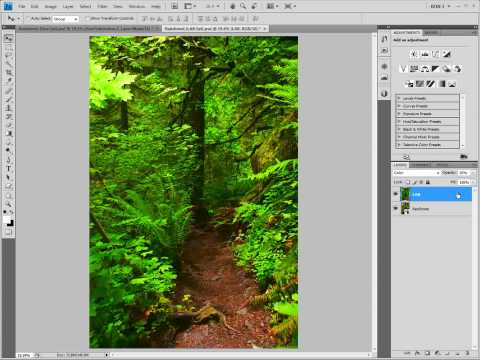Select the Eraser tool

[x=9, y=125]
